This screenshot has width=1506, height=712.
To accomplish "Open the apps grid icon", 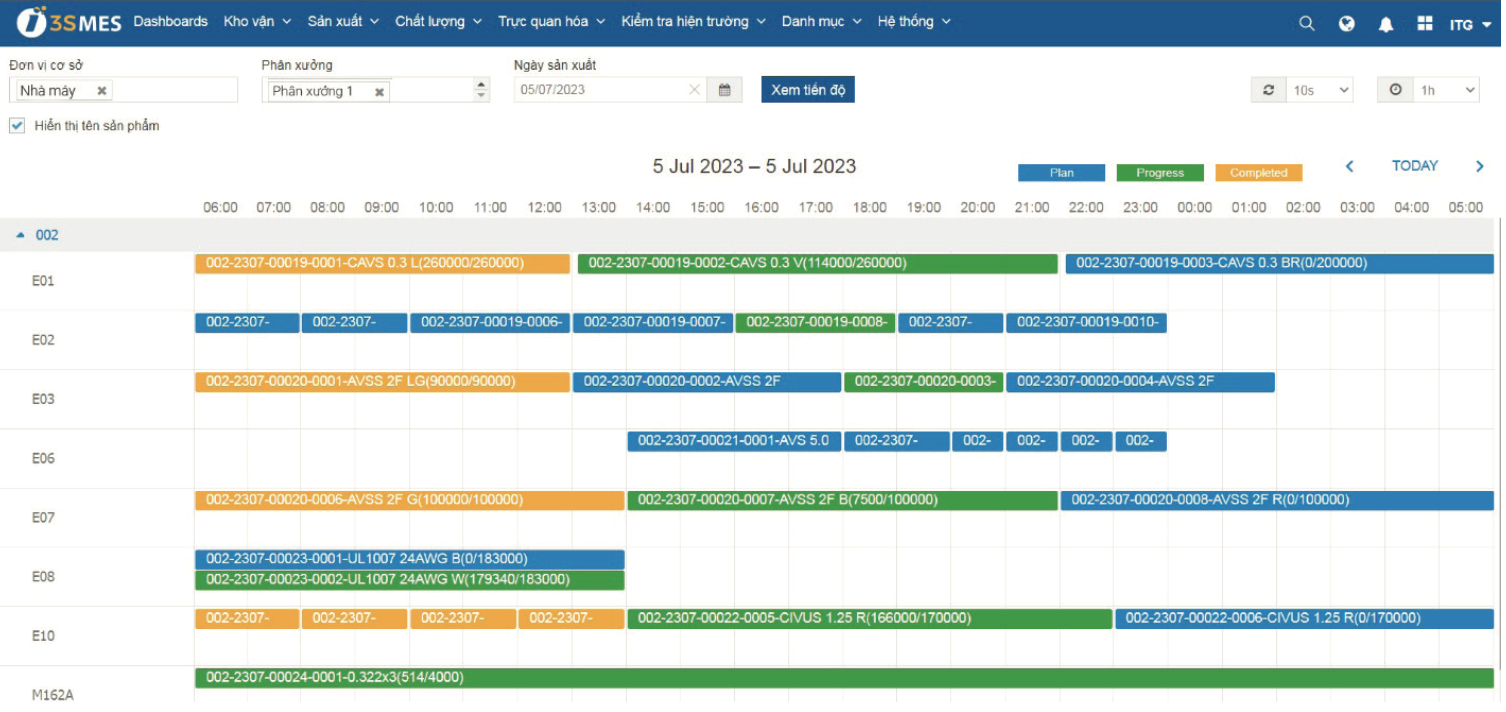I will [x=1425, y=24].
